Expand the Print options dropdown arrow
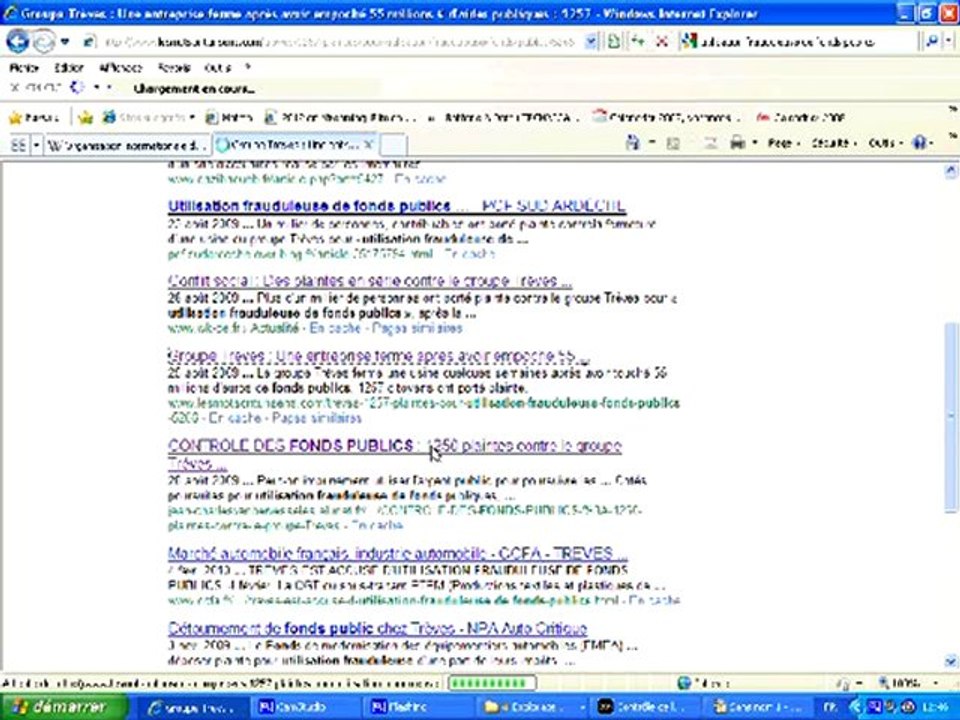The height and width of the screenshot is (720, 960). [x=755, y=143]
